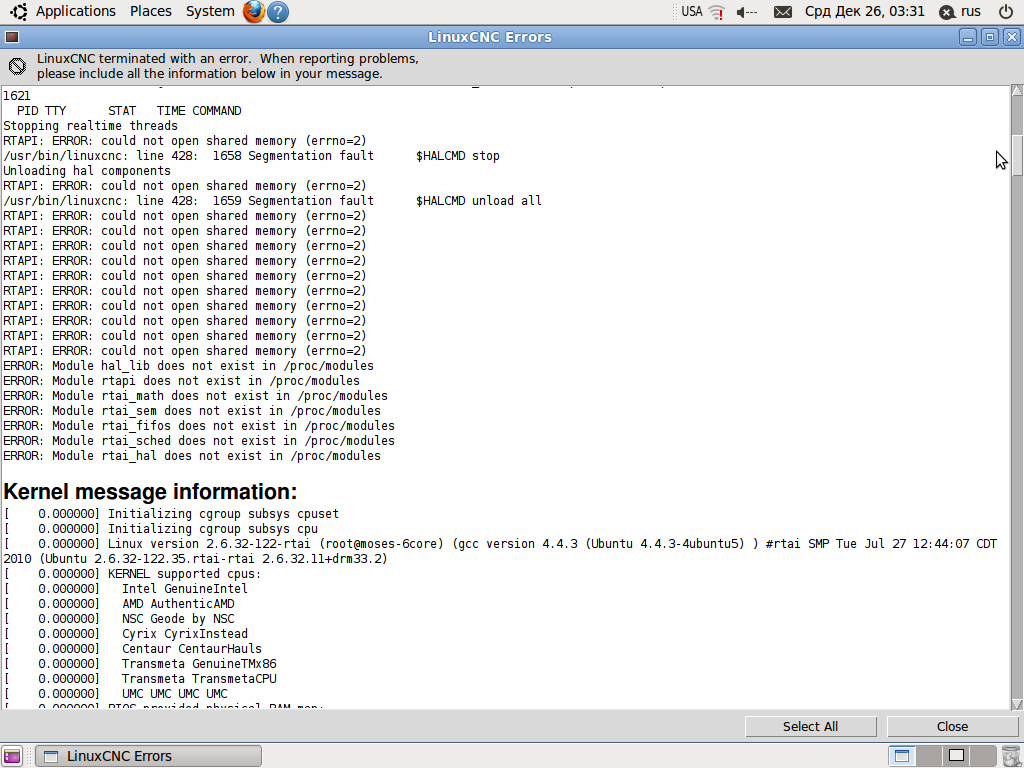Image resolution: width=1024 pixels, height=768 pixels.
Task: Click the power shutdown icon
Action: (x=1006, y=11)
